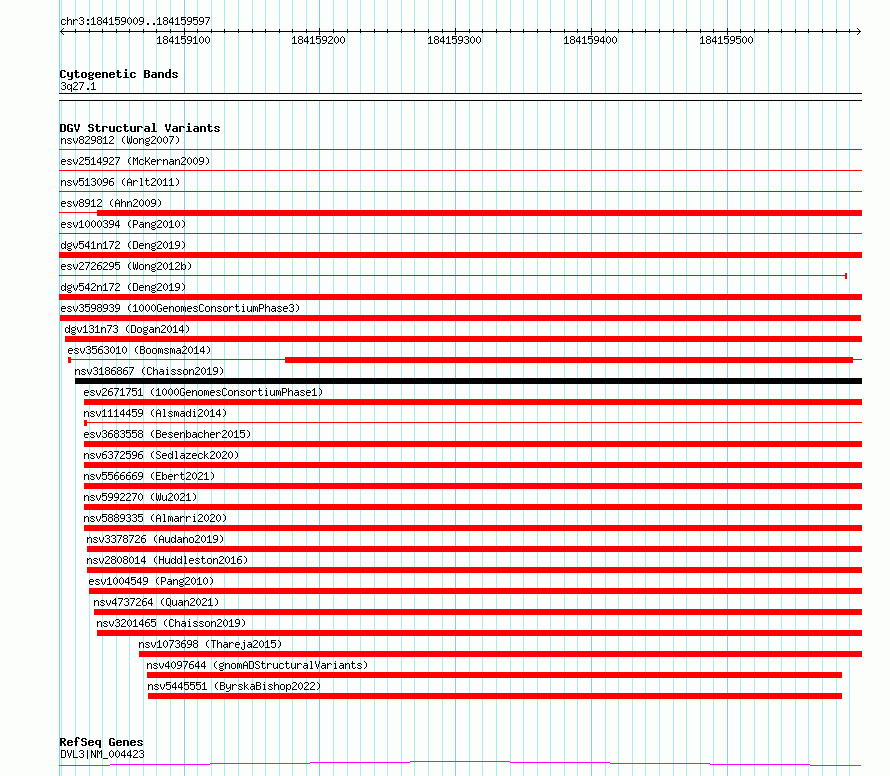Click dgv542n172 (Deng2019) variant label
This screenshot has height=776, width=890.
[123, 287]
